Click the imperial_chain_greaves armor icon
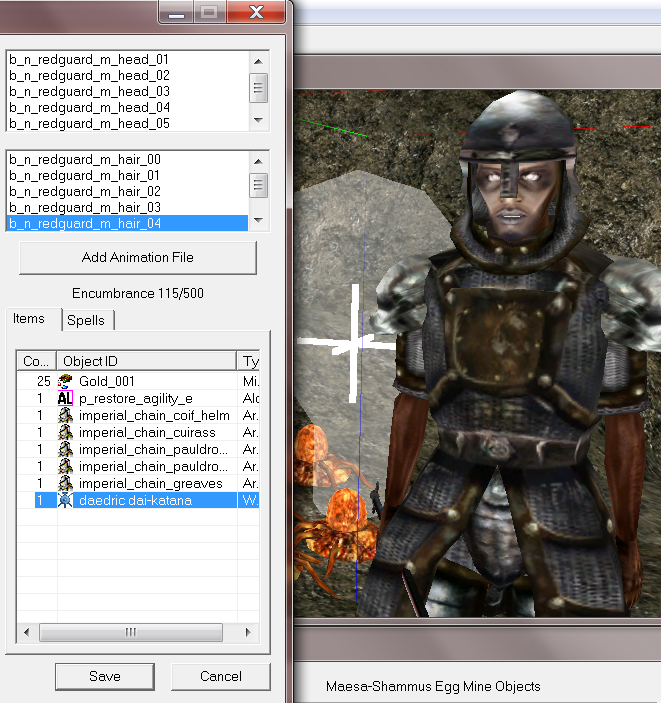The image size is (661, 703). tap(65, 483)
